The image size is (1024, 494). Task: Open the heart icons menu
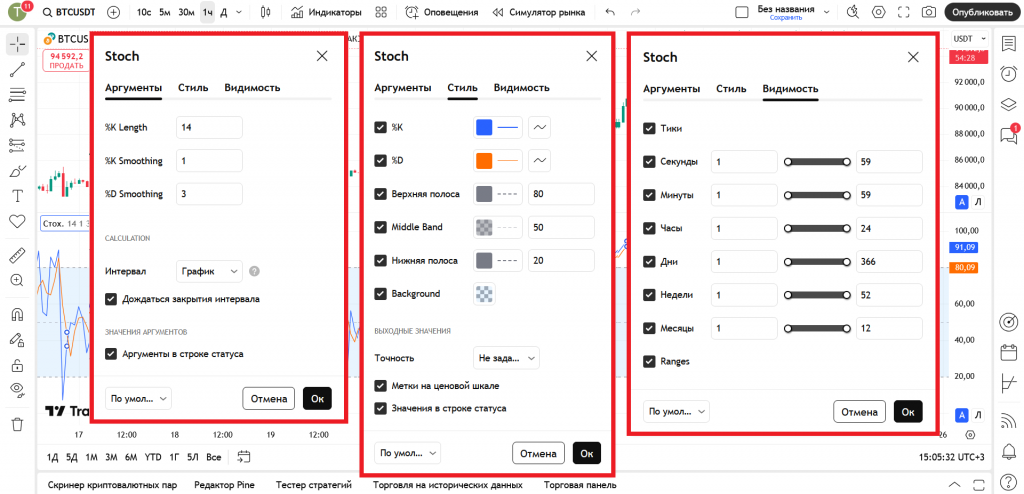(x=18, y=222)
